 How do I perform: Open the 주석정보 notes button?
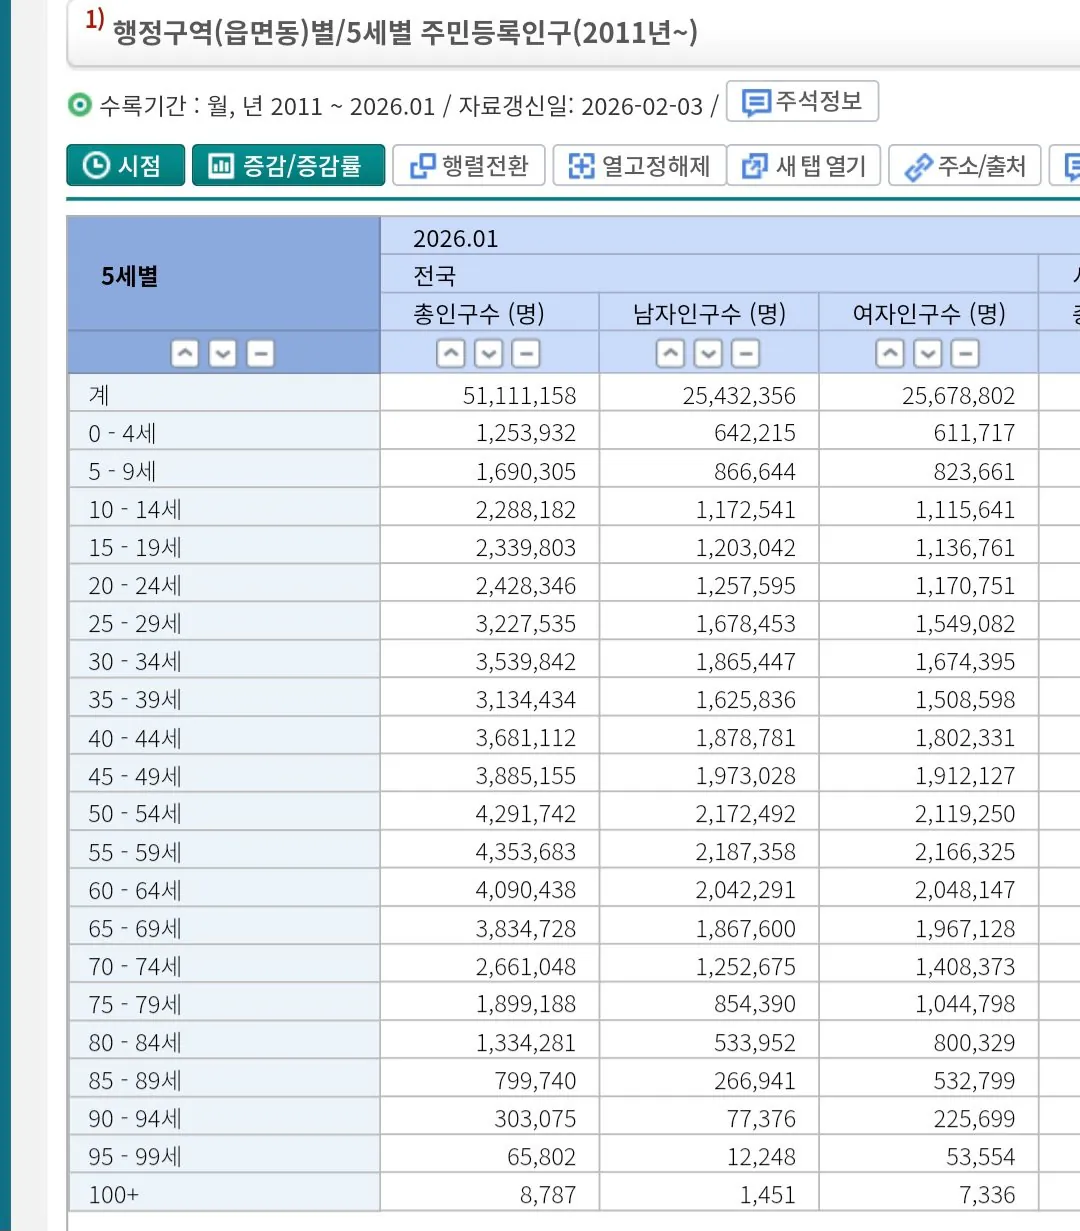pyautogui.click(x=803, y=102)
